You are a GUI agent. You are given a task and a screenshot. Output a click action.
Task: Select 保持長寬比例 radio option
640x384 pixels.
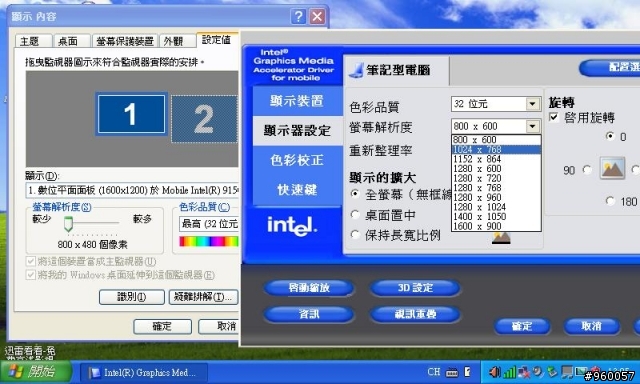point(355,234)
